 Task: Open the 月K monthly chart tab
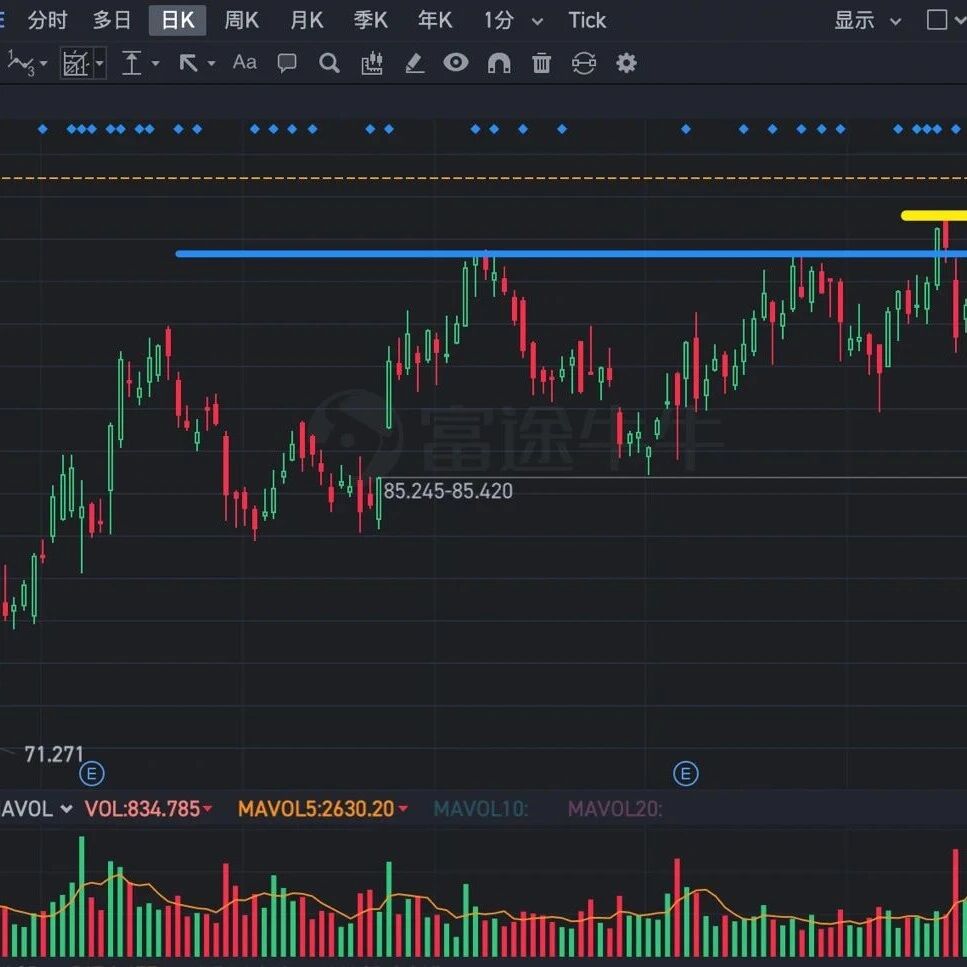[307, 20]
